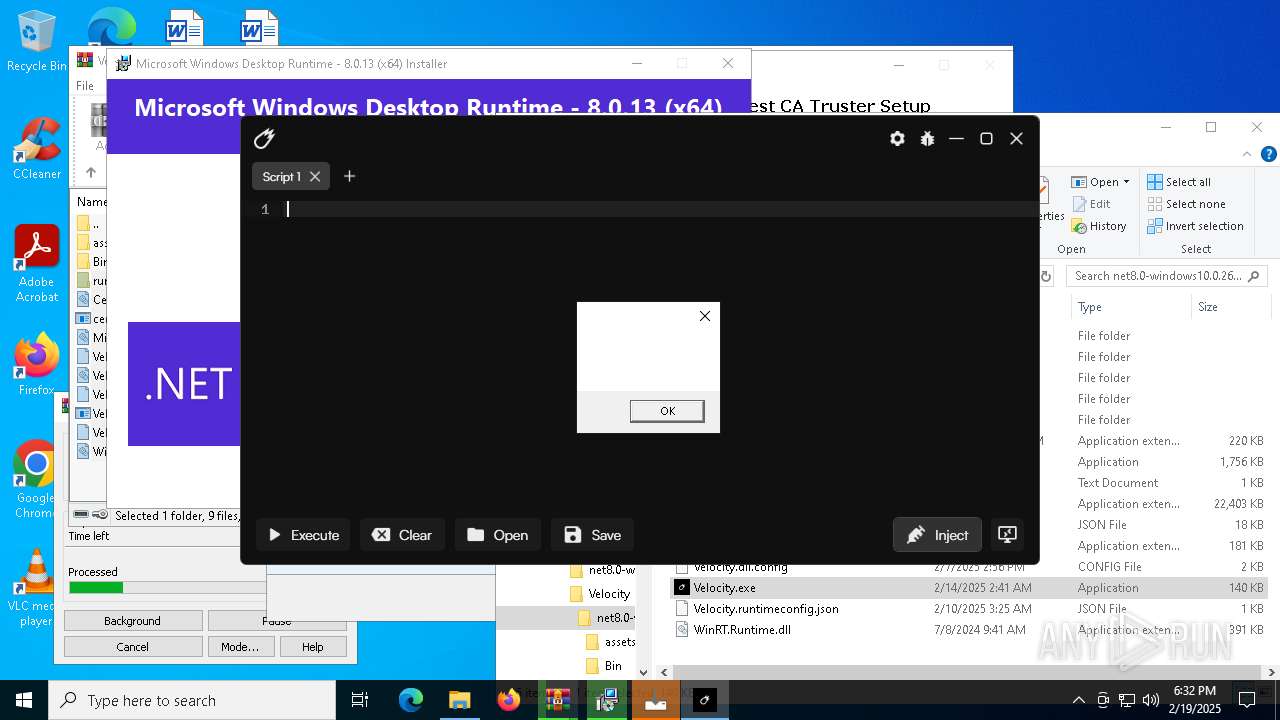Image resolution: width=1280 pixels, height=720 pixels.
Task: Open Adobe Acrobat desktop shortcut
Action: (x=37, y=263)
